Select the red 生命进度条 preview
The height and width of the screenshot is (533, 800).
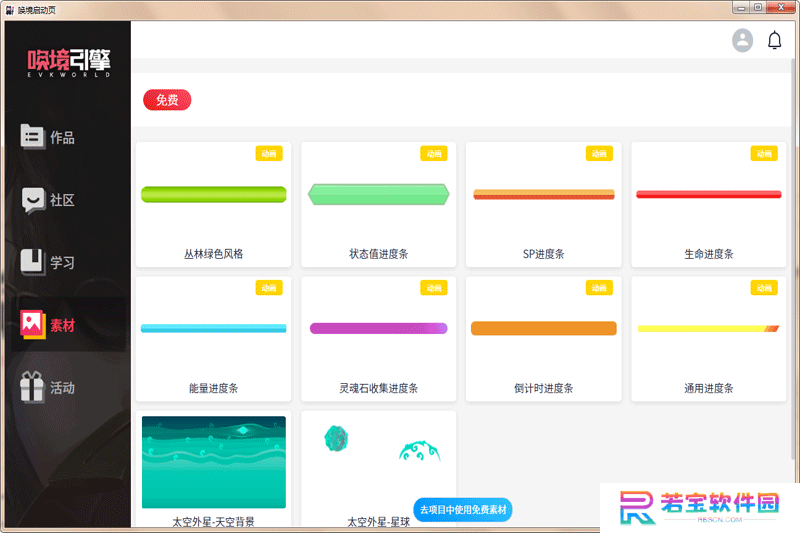coord(709,194)
